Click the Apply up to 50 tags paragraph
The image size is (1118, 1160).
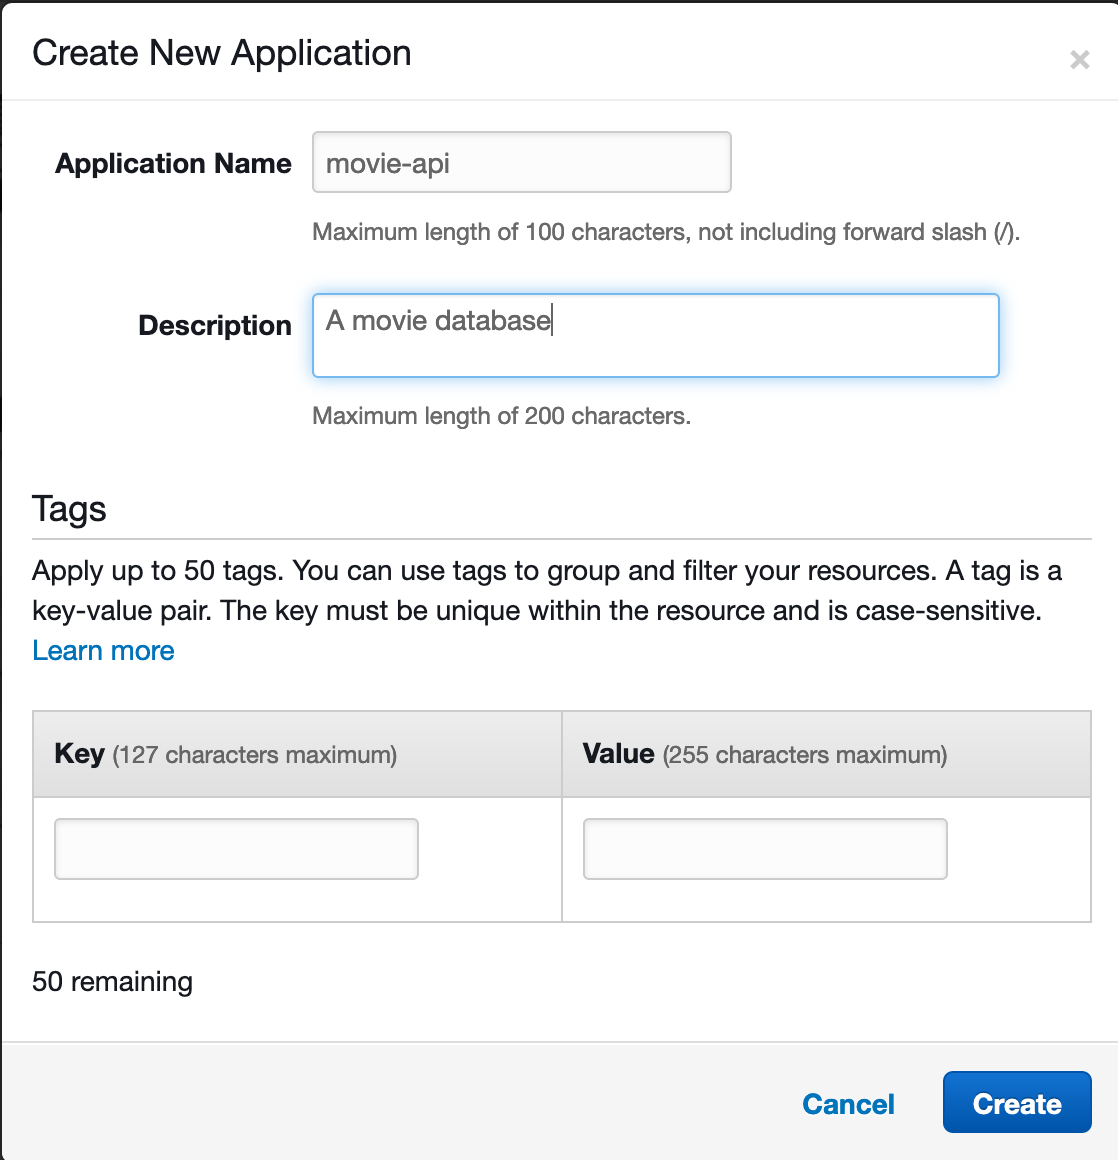click(546, 590)
